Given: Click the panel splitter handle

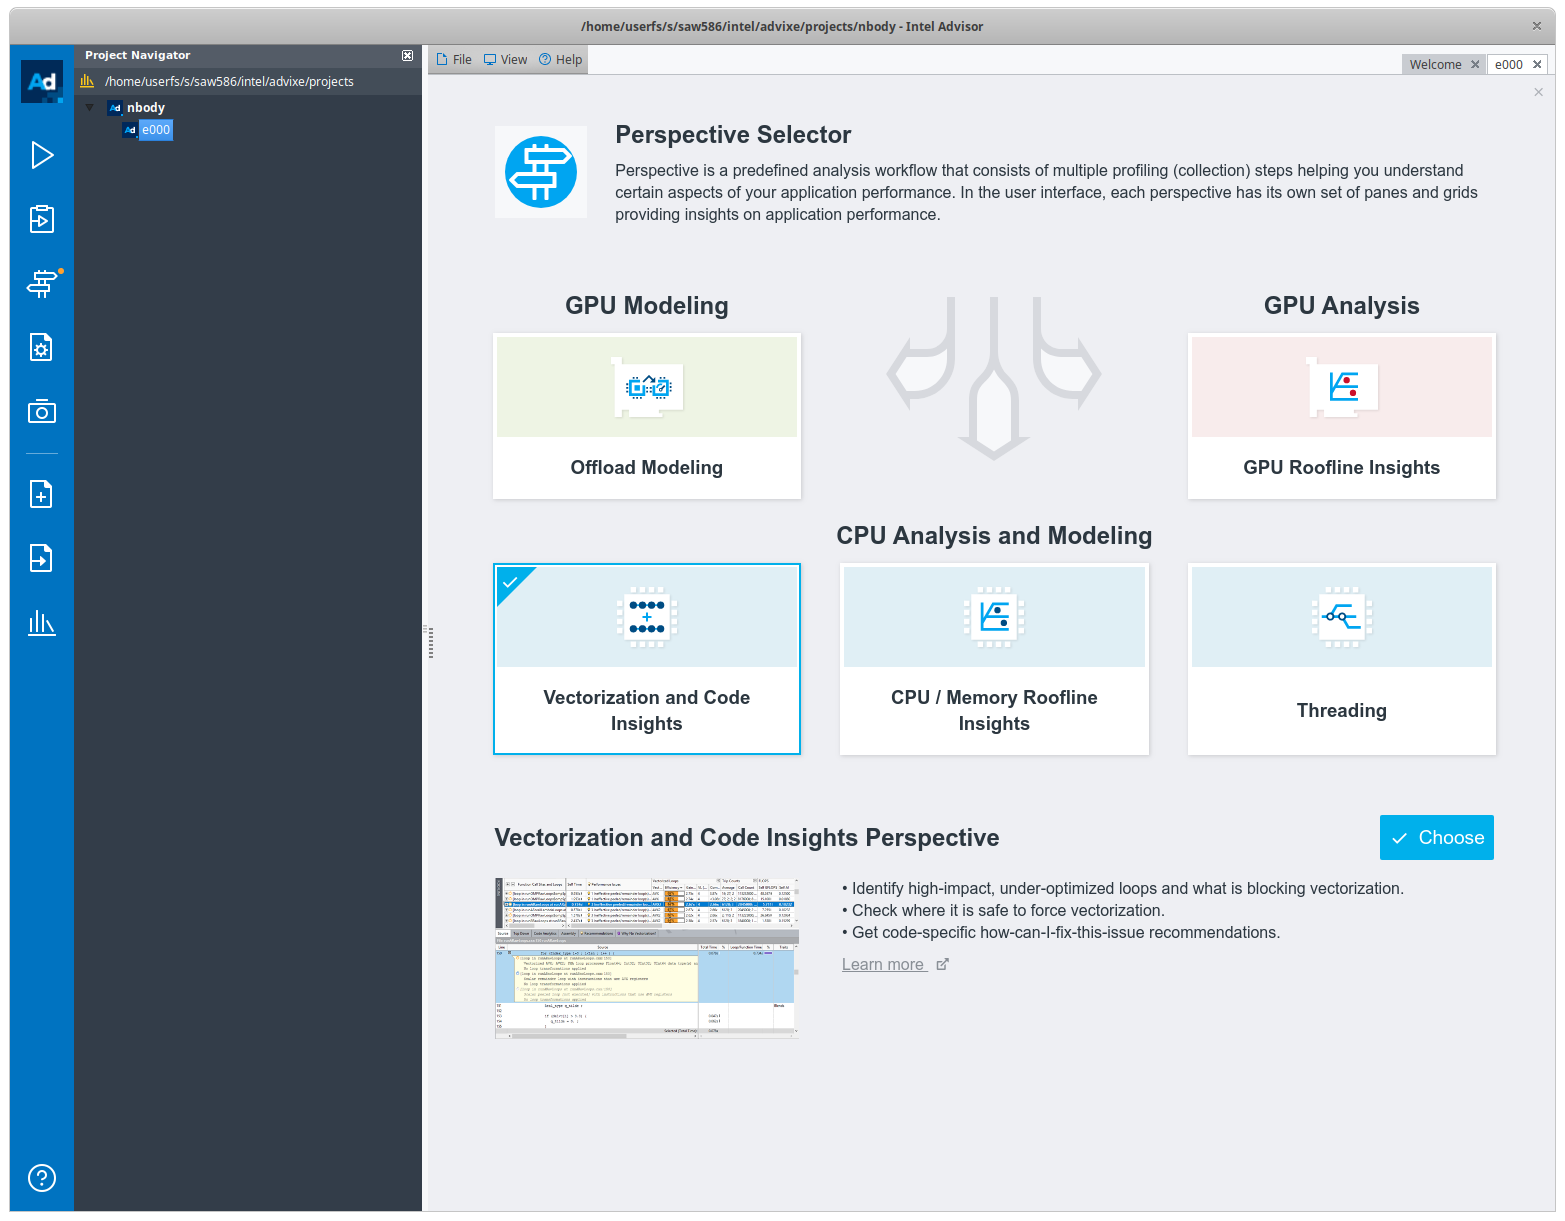Looking at the screenshot, I should pos(430,641).
